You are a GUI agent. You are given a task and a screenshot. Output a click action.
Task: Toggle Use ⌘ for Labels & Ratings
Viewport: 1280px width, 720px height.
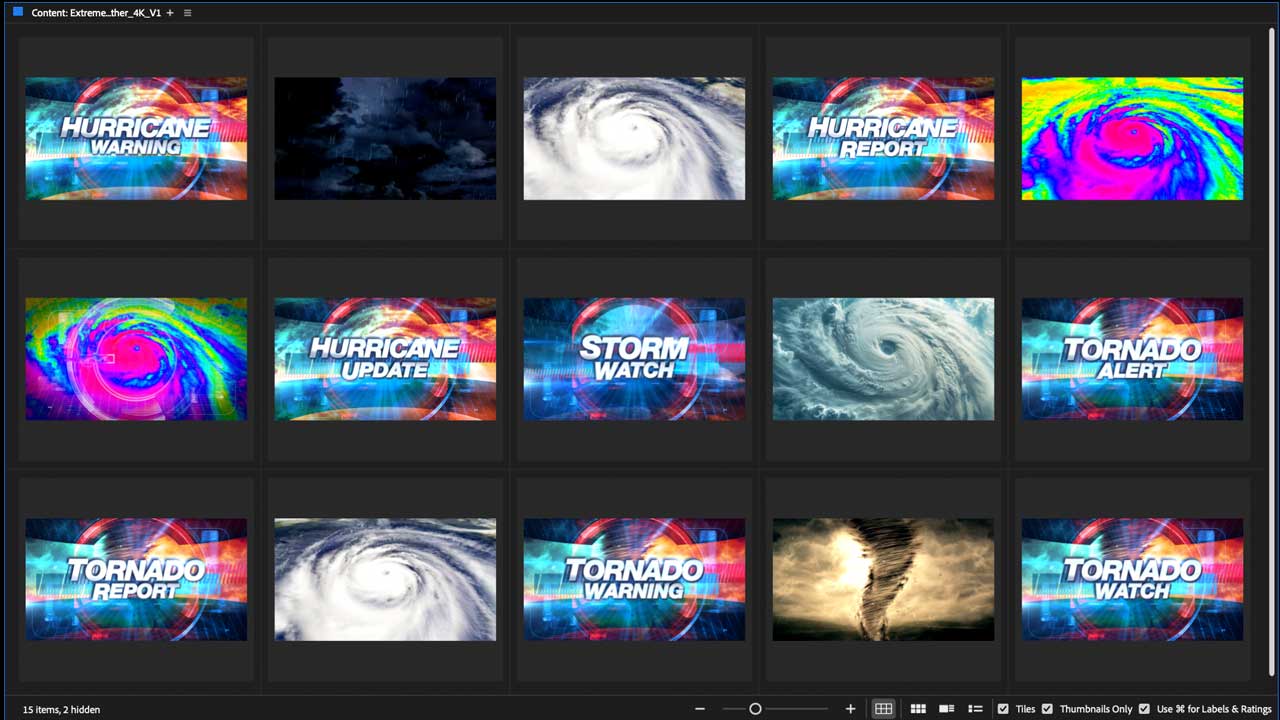point(1144,709)
